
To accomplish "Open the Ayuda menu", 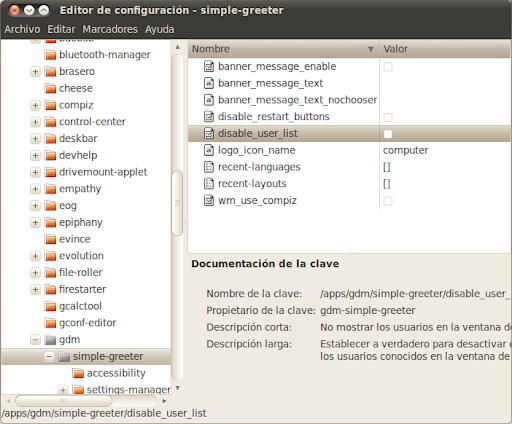I will point(159,29).
